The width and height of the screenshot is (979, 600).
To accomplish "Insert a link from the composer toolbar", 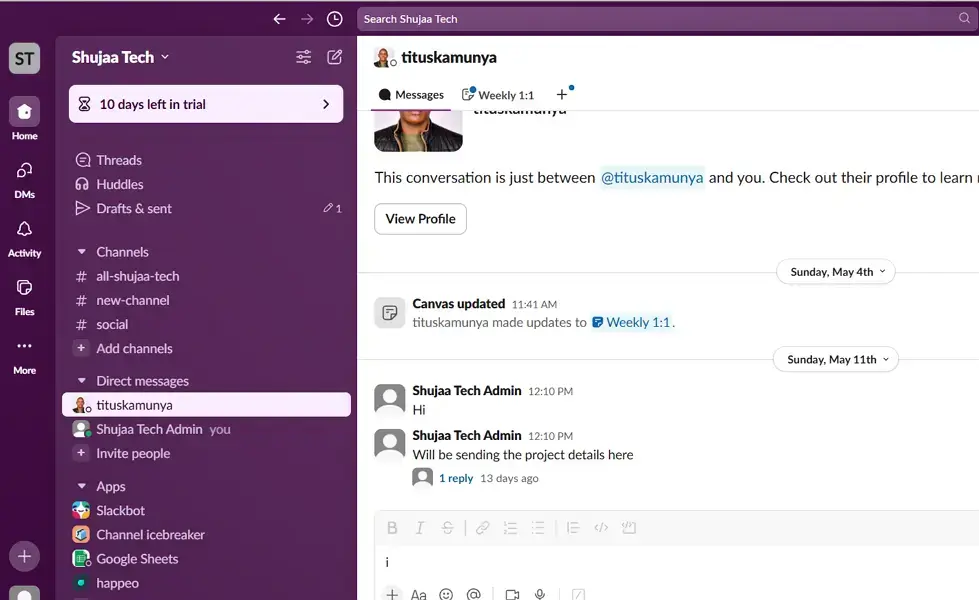I will [x=482, y=528].
